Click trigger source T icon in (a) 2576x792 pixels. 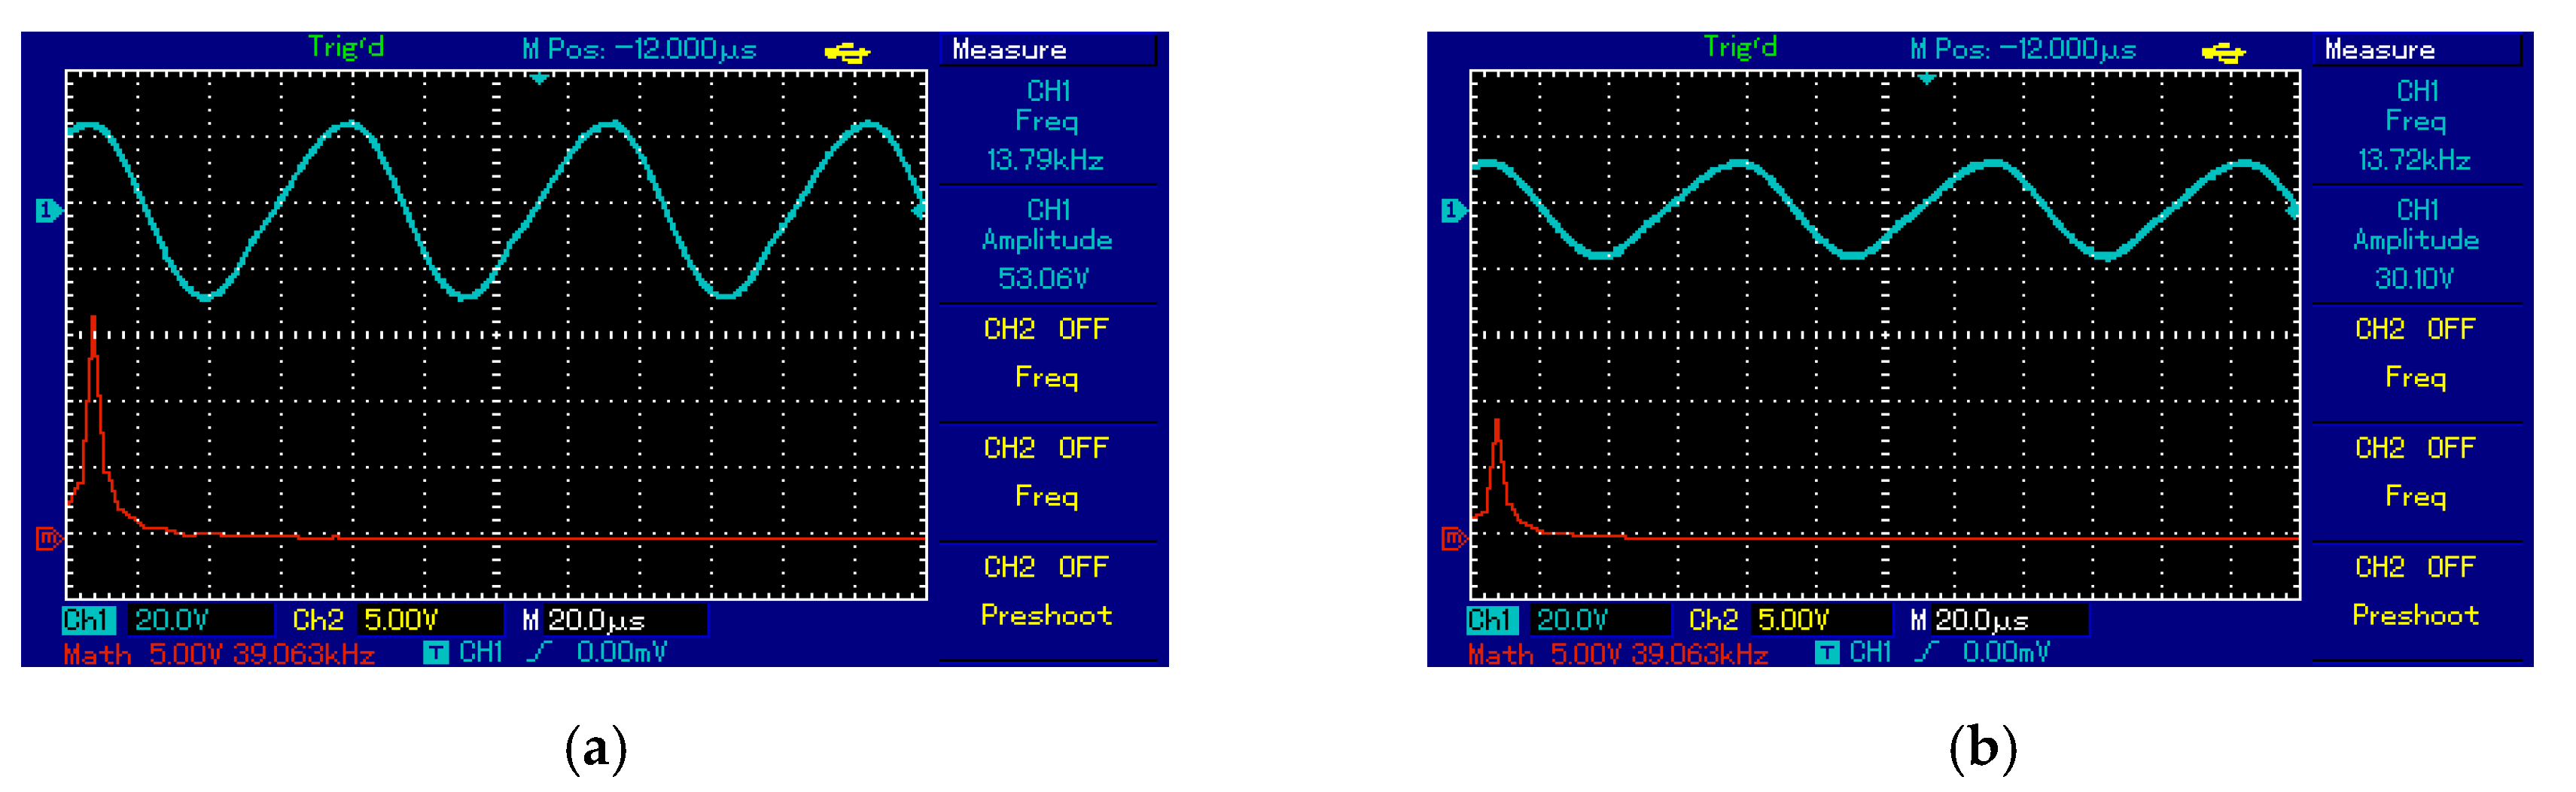(436, 653)
